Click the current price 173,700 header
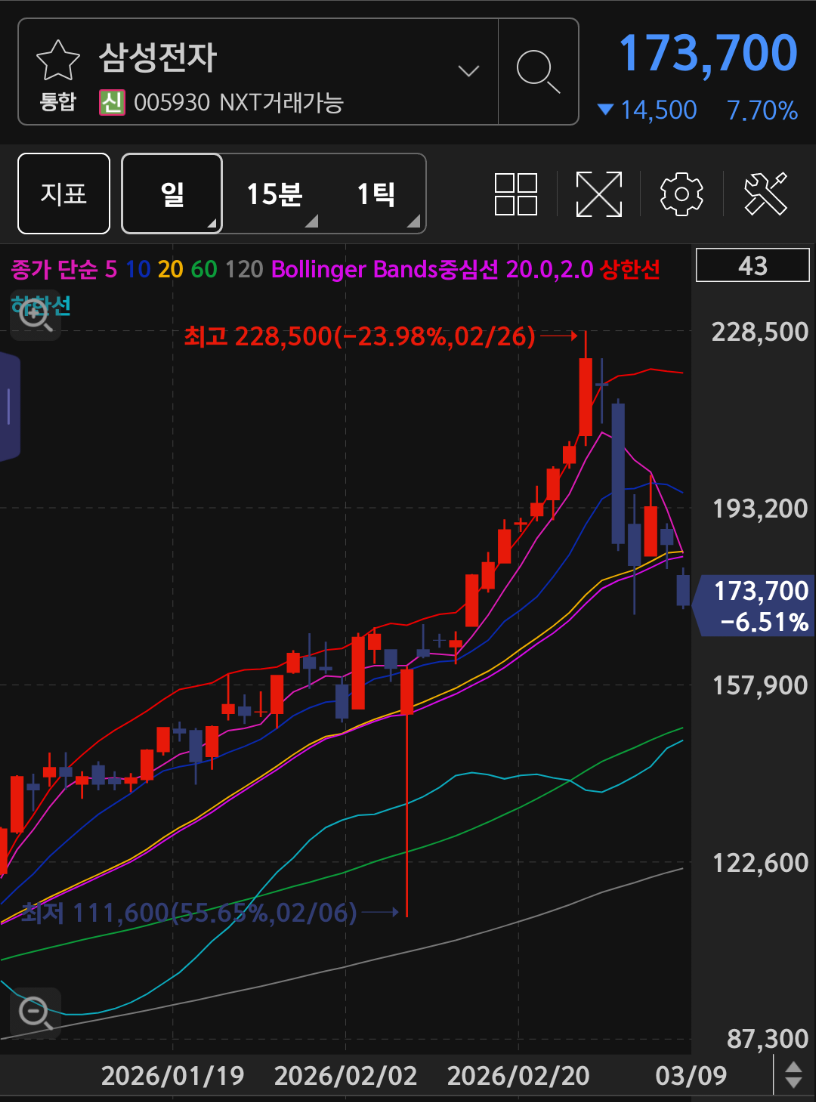This screenshot has width=816, height=1102. tap(708, 53)
